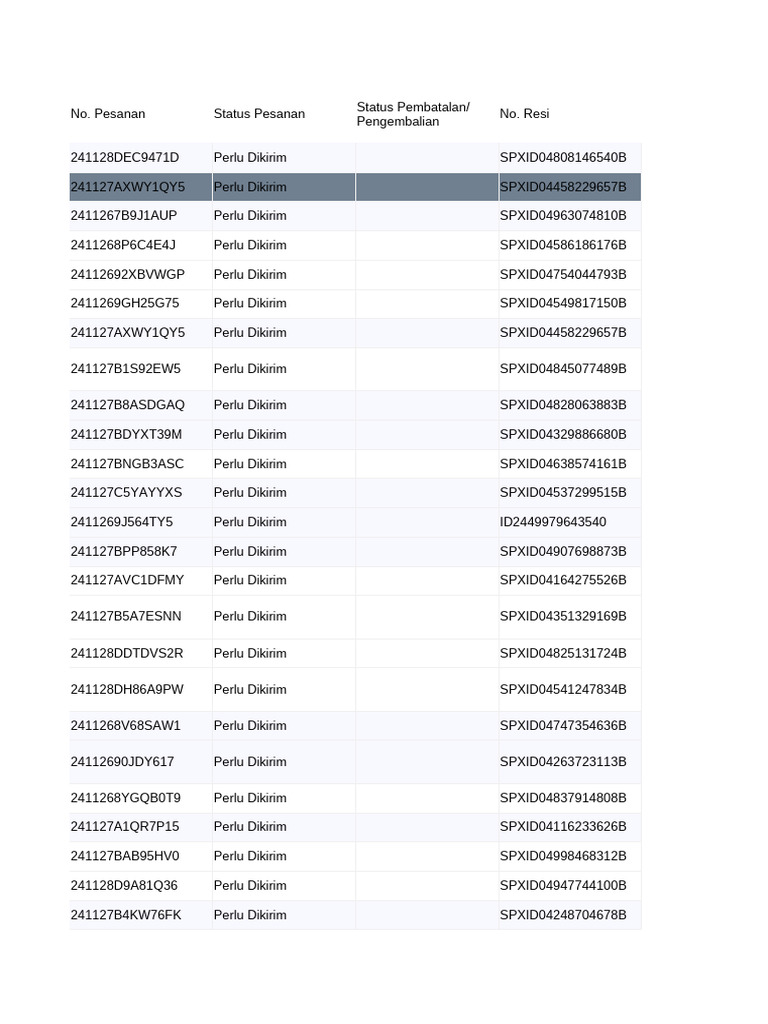This screenshot has height=1024, width=768.
Task: Select tracking number SPXID04248704678B
Action: click(x=563, y=915)
